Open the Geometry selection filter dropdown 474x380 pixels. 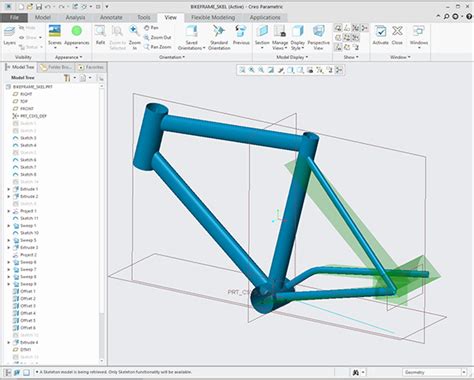coord(434,372)
